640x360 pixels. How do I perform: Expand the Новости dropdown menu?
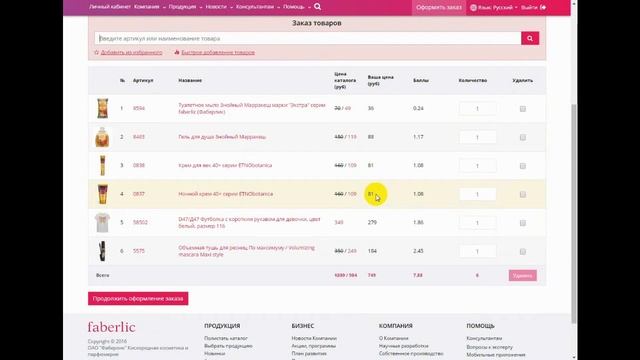[219, 7]
